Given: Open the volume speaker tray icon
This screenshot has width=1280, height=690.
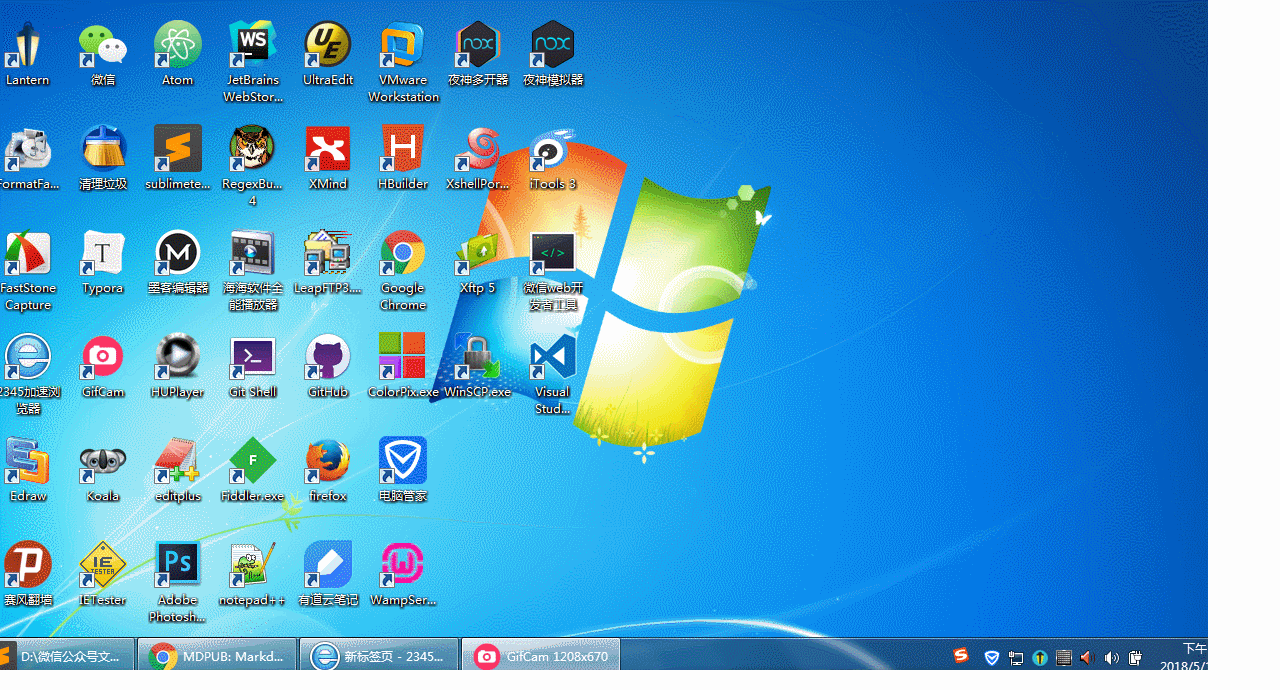Looking at the screenshot, I should (x=1112, y=658).
